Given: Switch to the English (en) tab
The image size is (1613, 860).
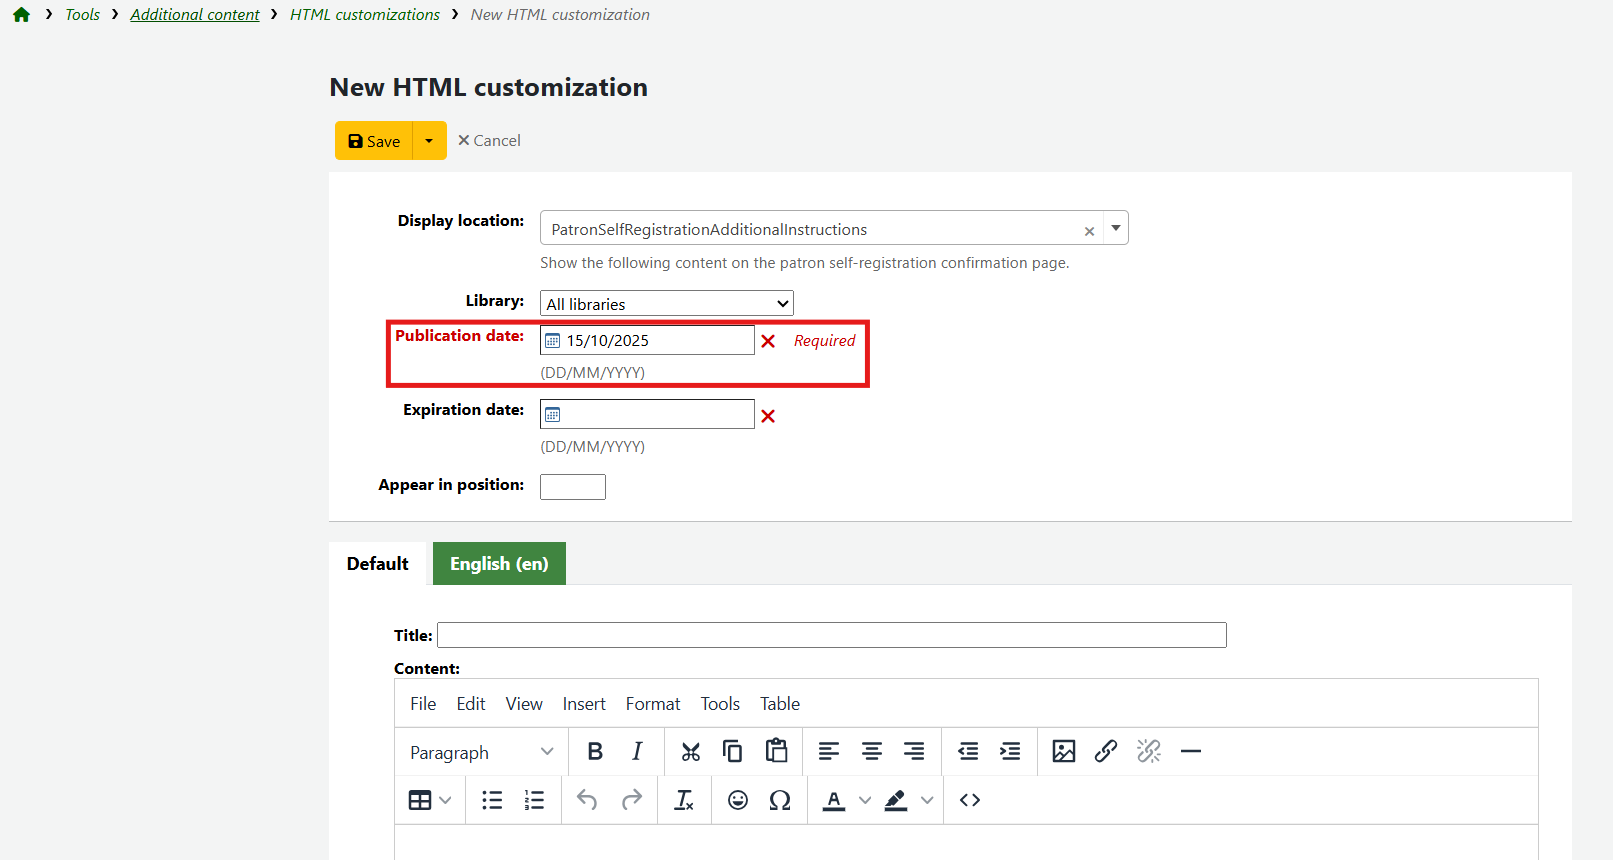Looking at the screenshot, I should coord(499,564).
